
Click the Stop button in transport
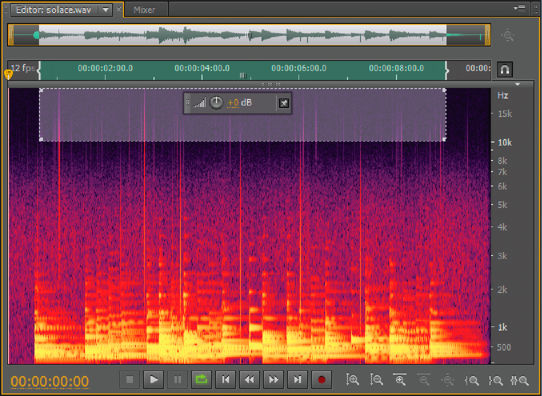[x=130, y=380]
